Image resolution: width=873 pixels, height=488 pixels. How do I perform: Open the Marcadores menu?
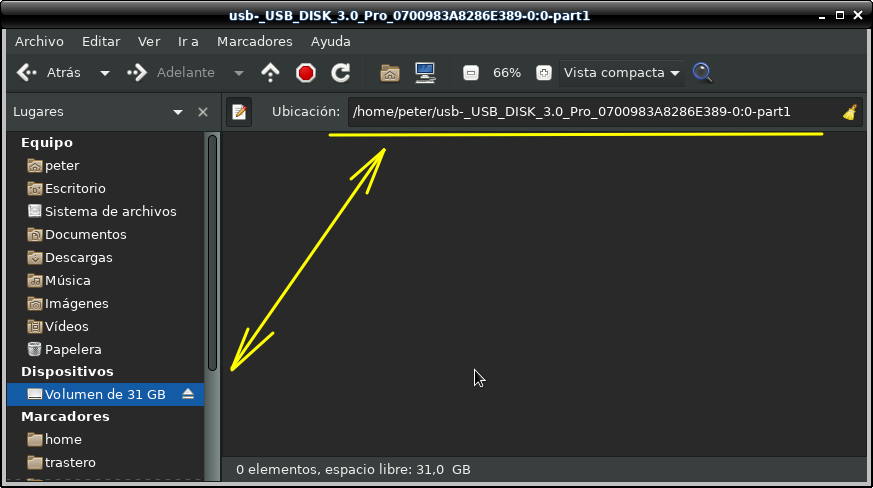coord(254,42)
